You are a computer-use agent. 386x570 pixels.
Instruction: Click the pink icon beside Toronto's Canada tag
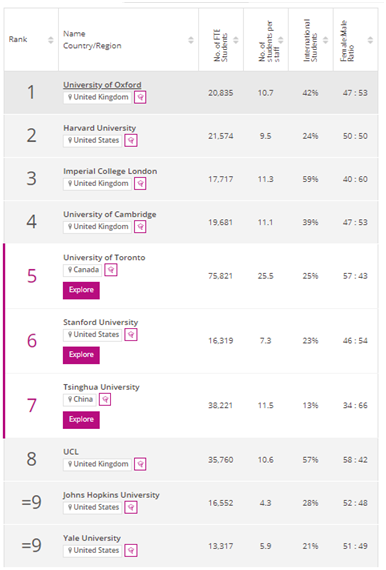(x=111, y=270)
